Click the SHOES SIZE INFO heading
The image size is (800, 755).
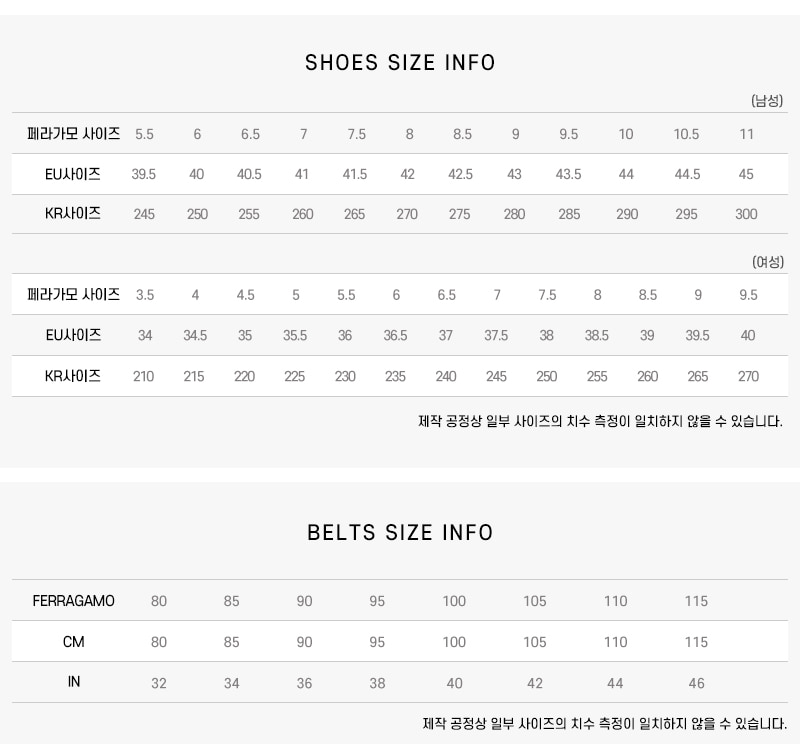tap(400, 63)
